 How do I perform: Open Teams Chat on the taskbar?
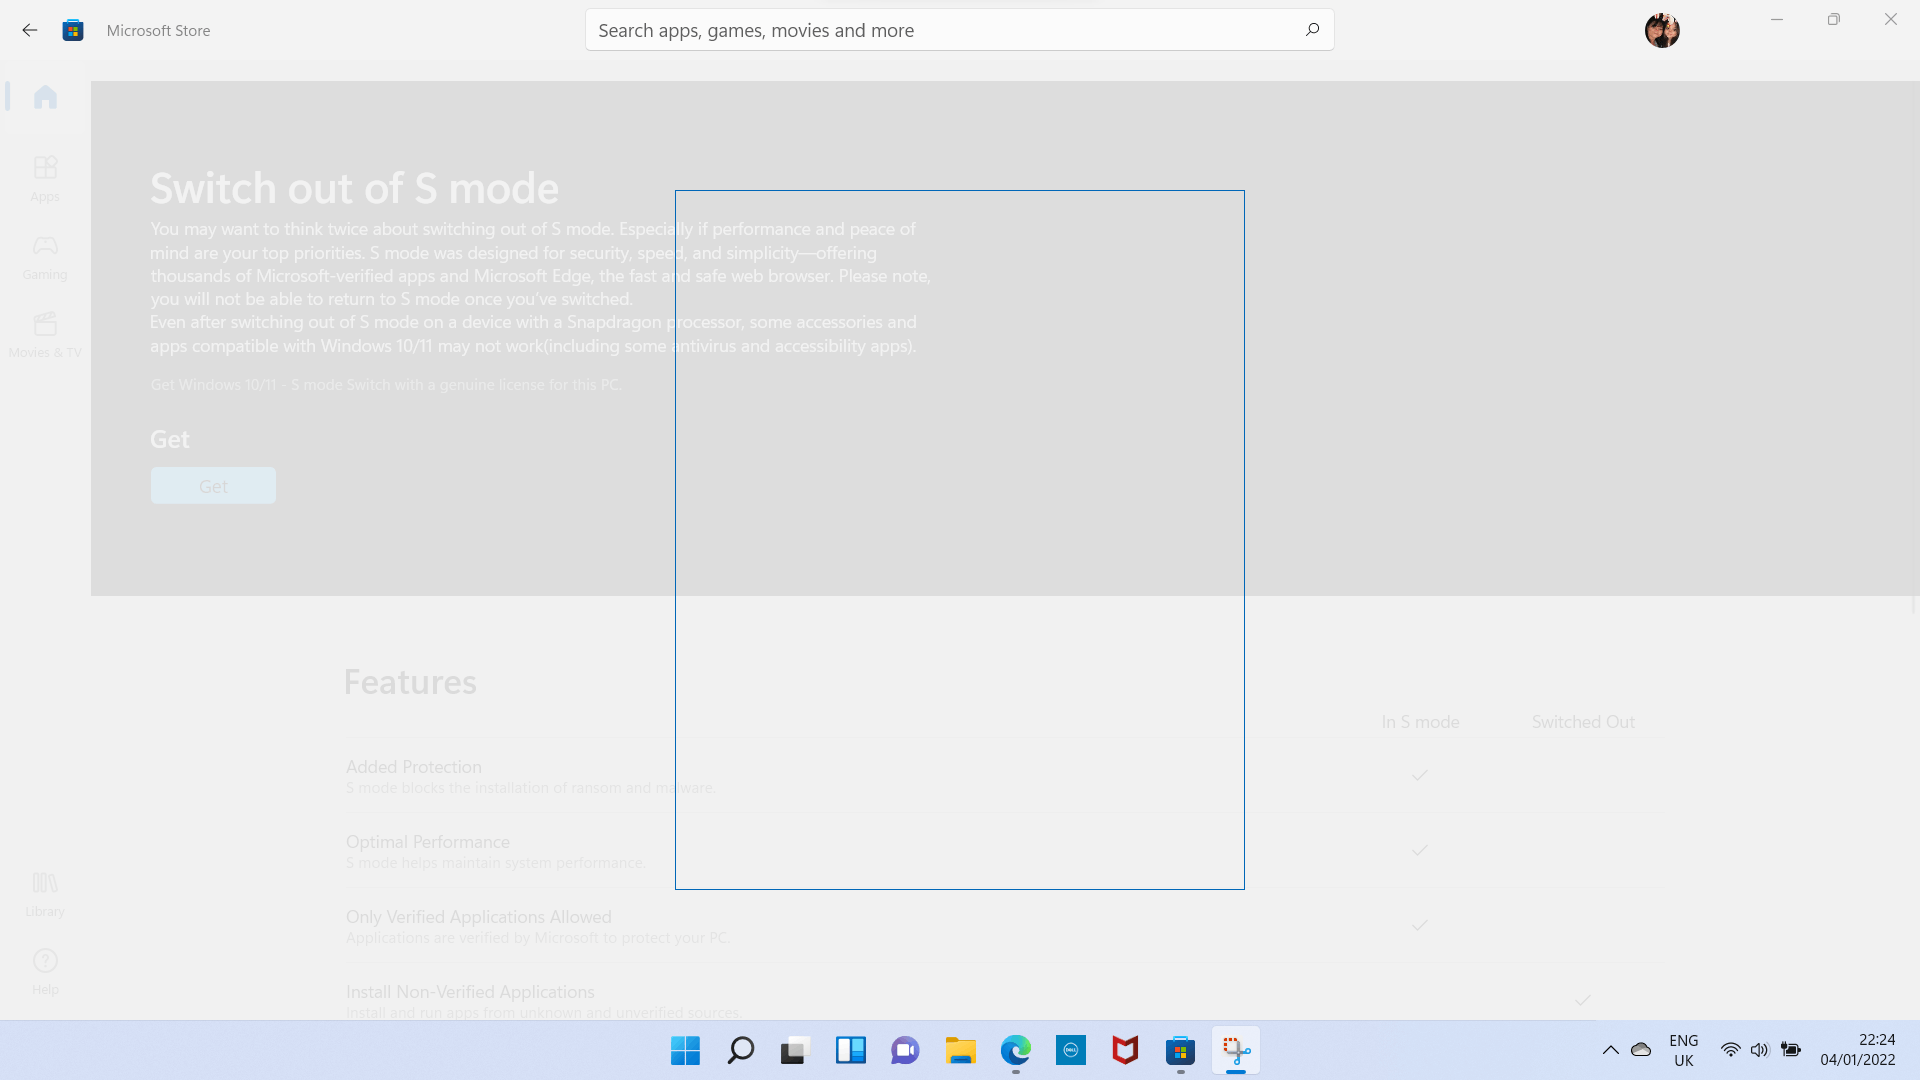[905, 1050]
